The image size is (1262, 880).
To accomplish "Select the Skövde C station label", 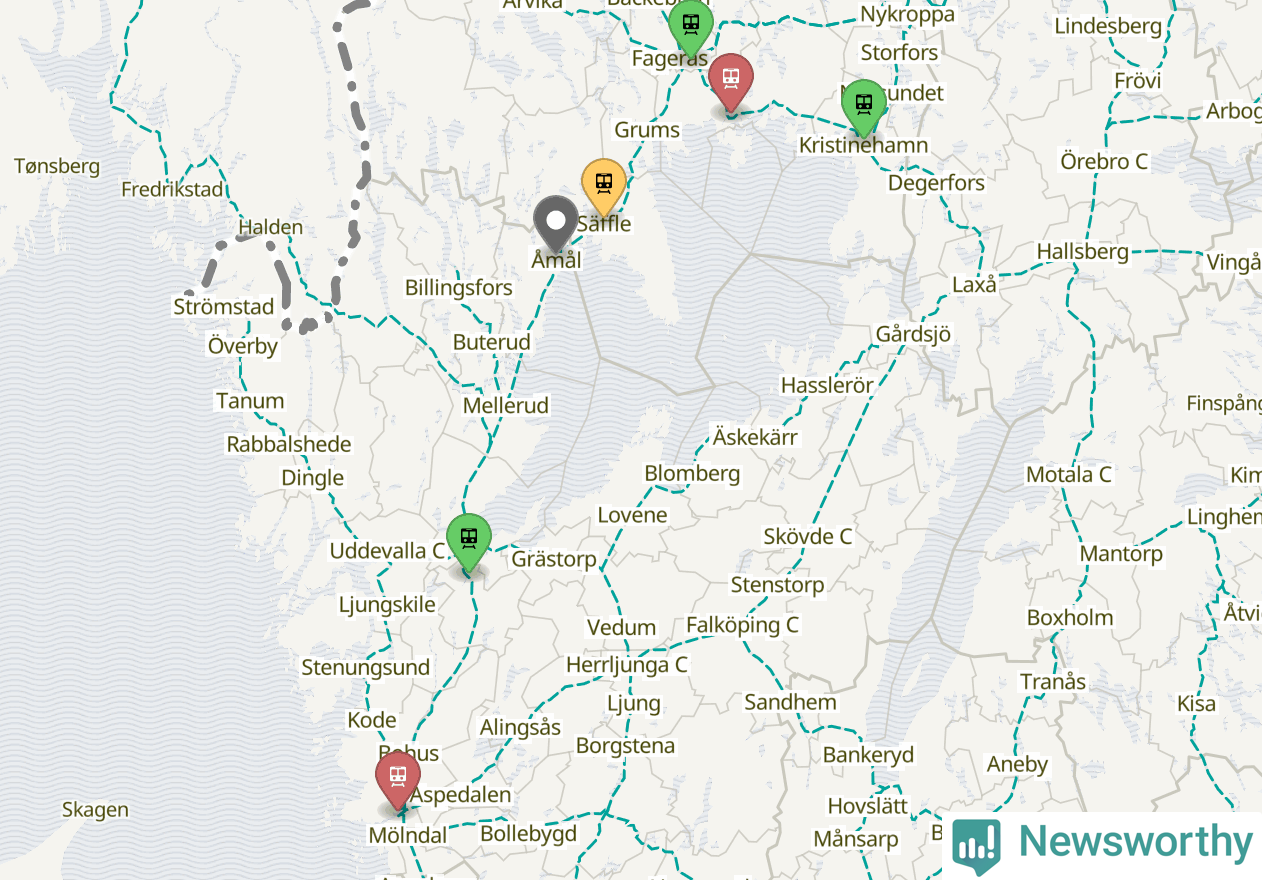I will (808, 536).
